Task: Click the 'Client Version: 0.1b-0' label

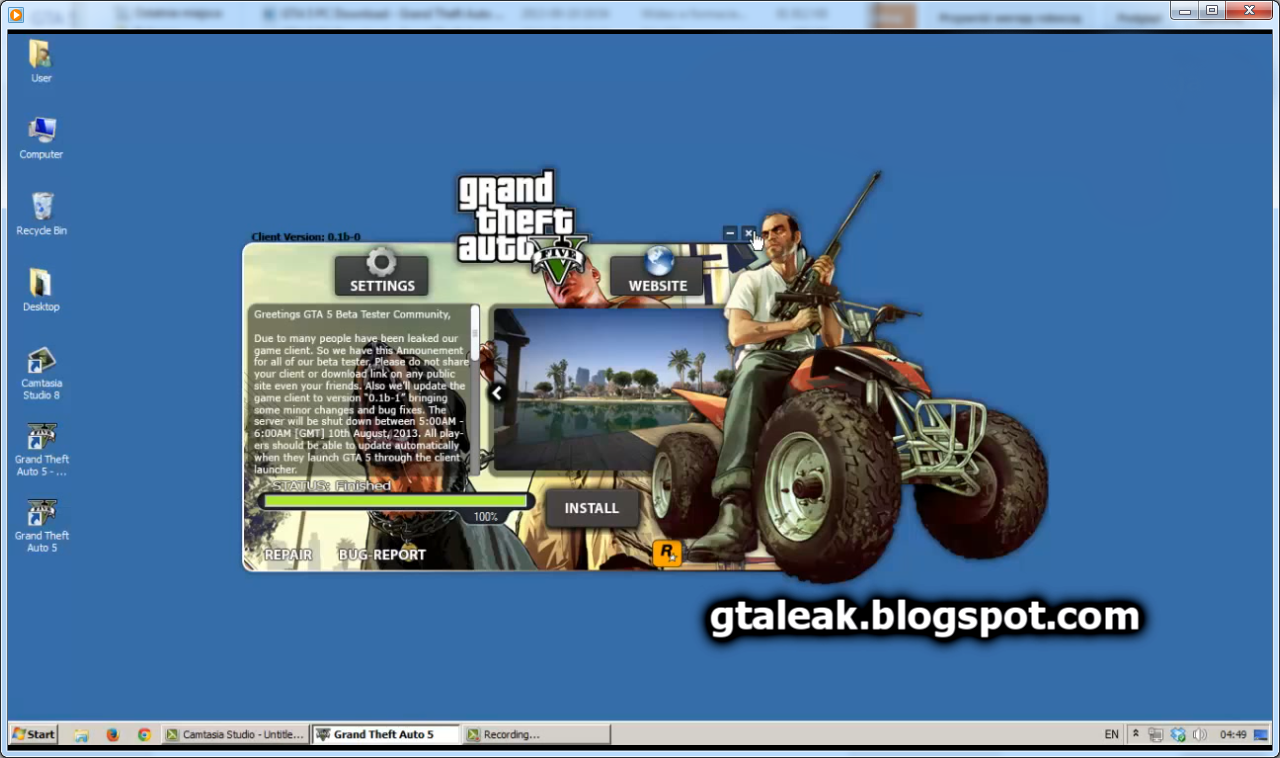Action: (x=306, y=237)
